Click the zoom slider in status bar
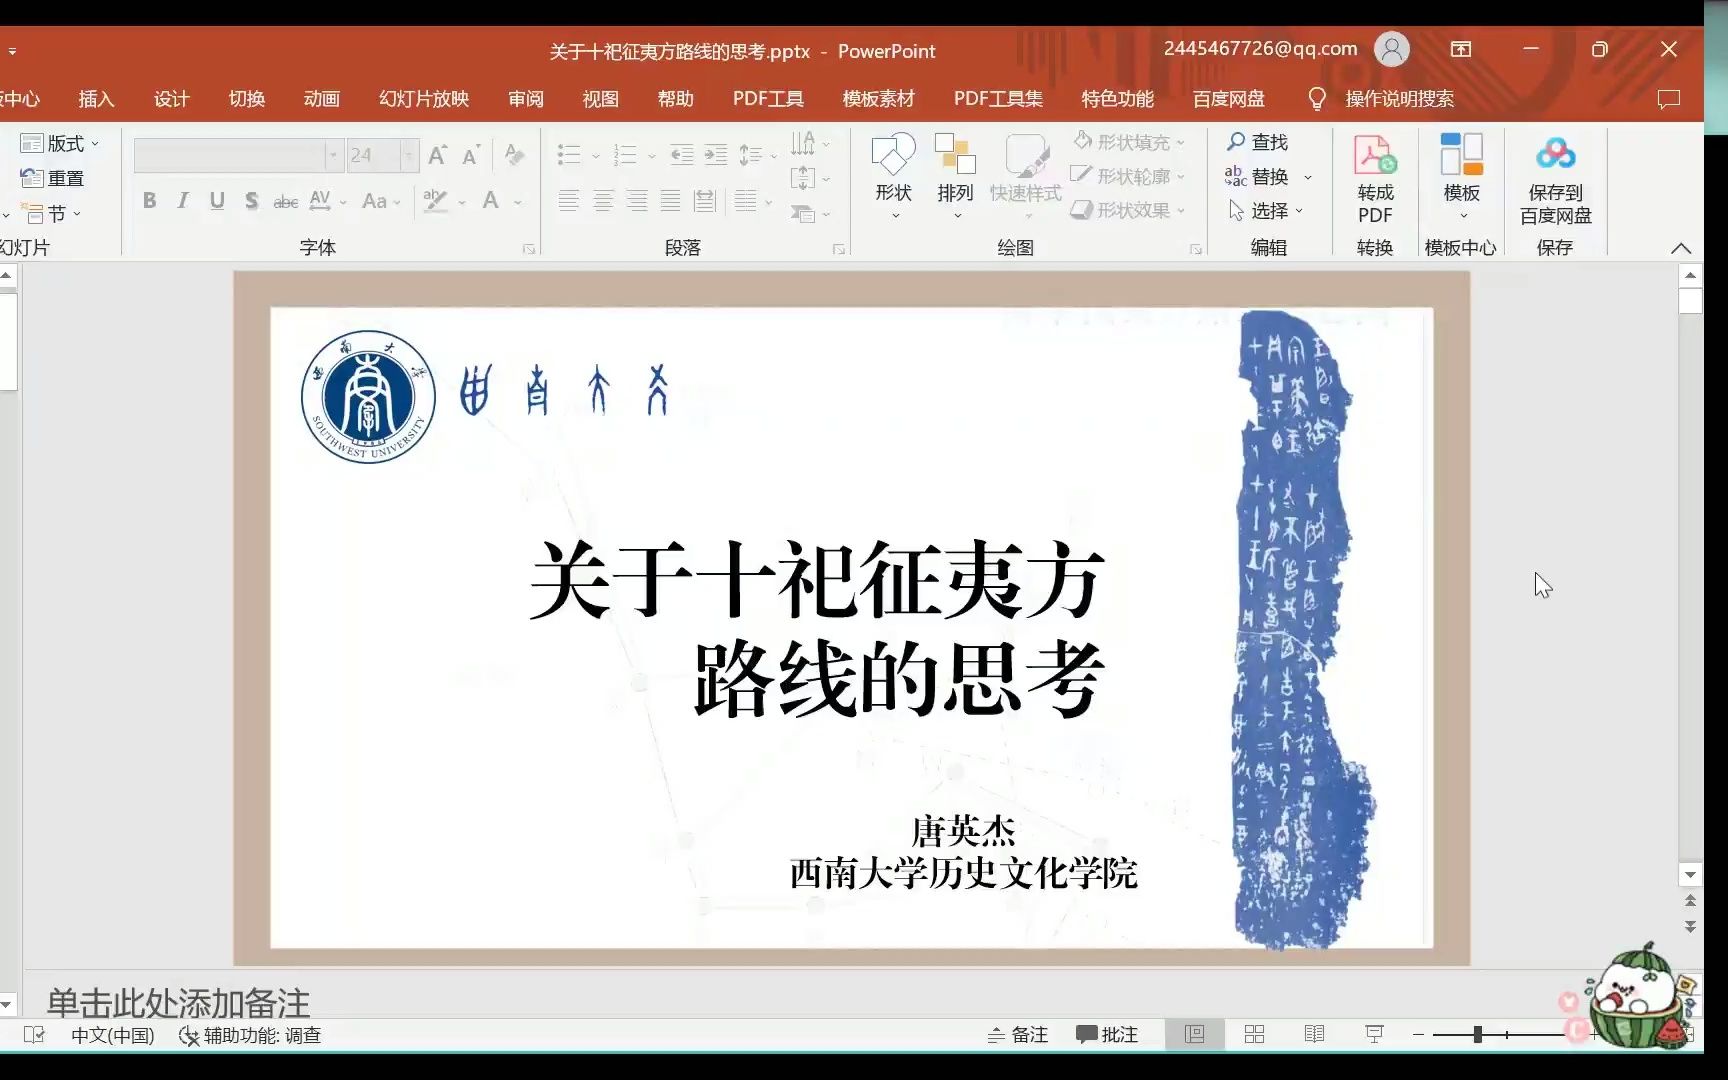Viewport: 1728px width, 1080px height. tap(1478, 1035)
